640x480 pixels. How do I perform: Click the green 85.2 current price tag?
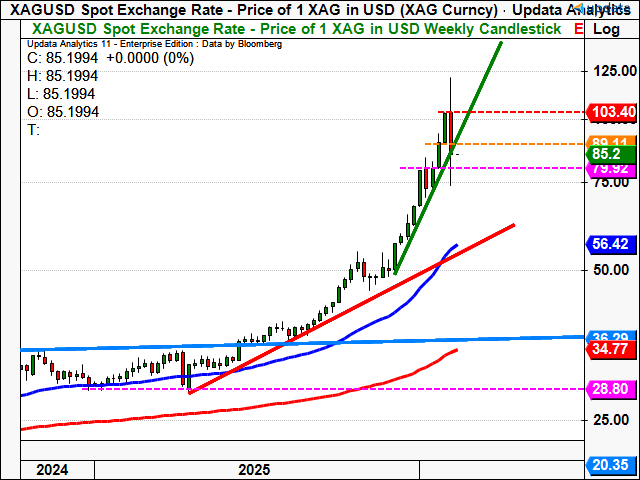tap(608, 154)
